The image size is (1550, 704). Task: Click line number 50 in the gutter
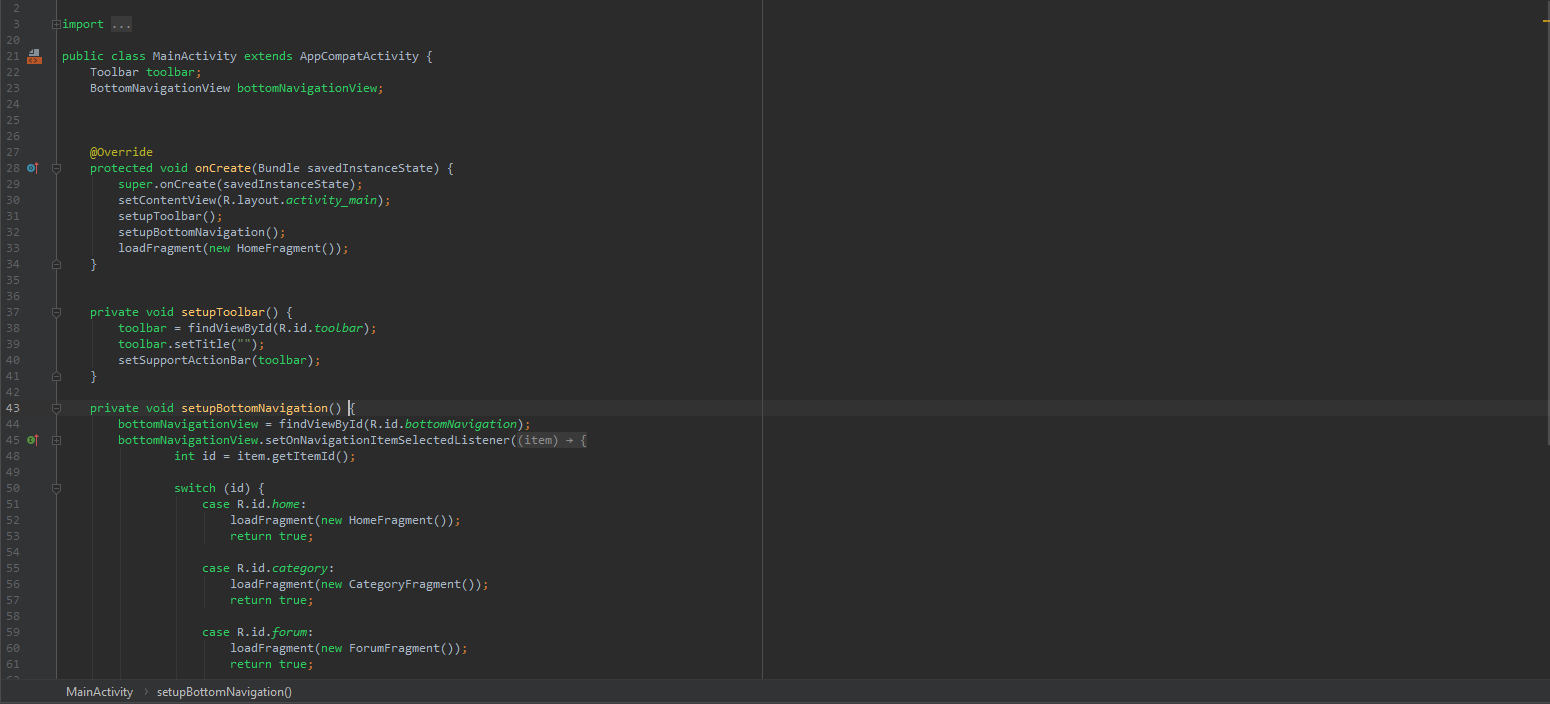point(12,488)
